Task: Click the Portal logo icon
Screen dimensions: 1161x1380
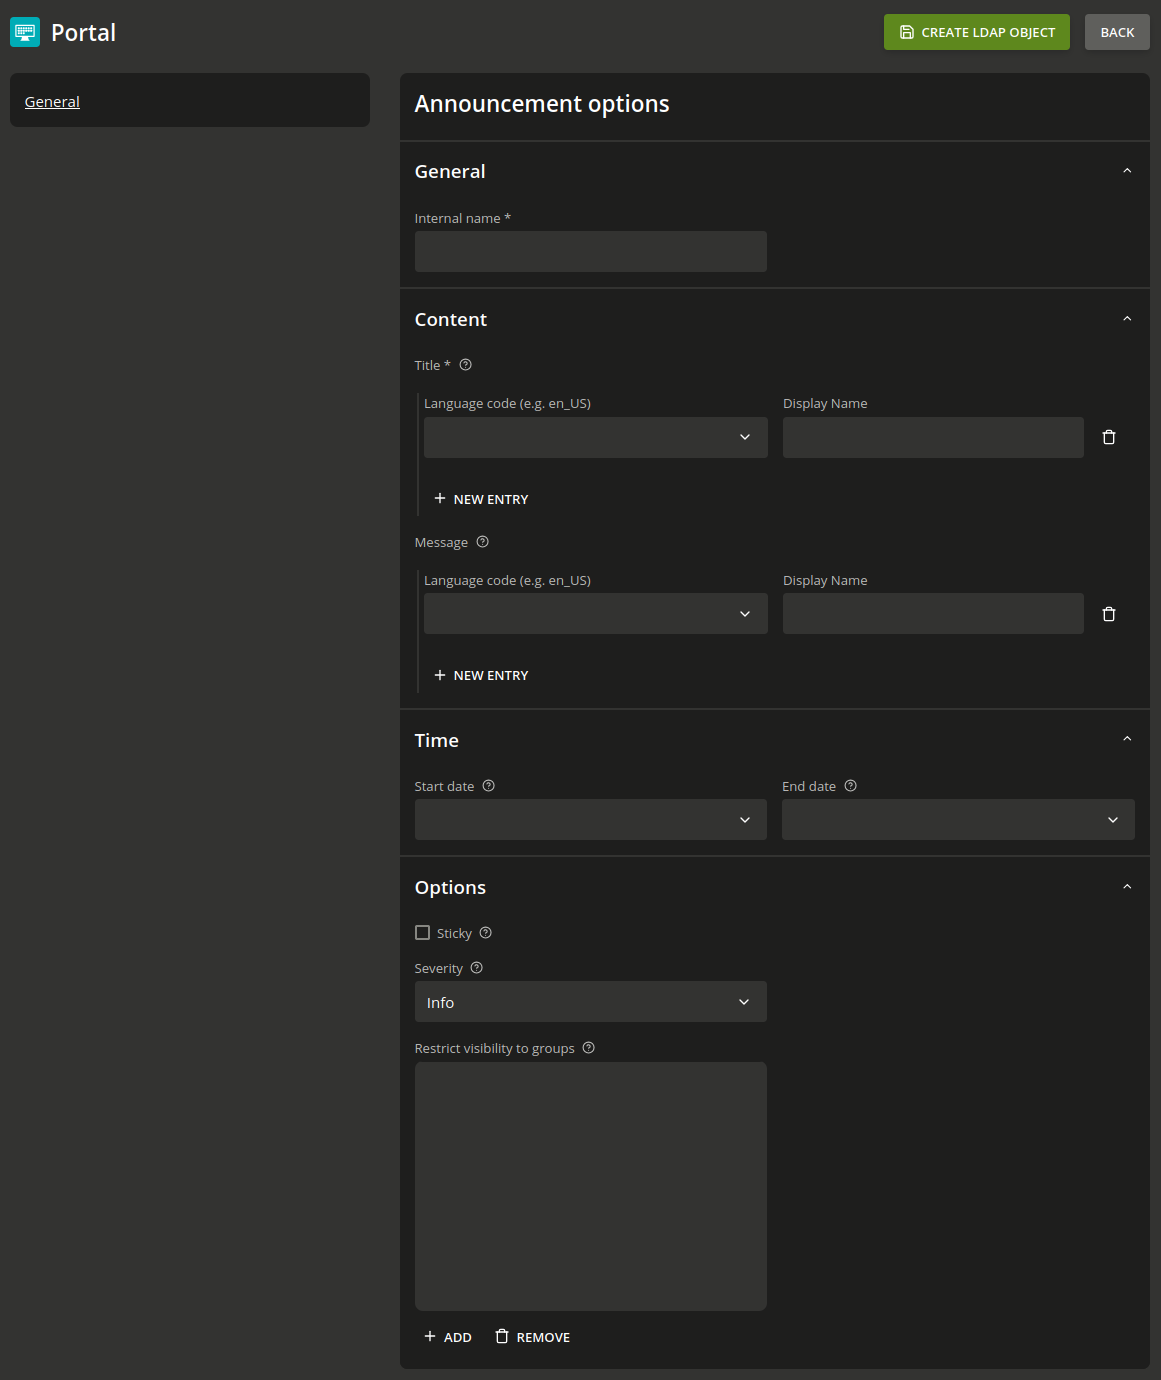Action: (25, 32)
